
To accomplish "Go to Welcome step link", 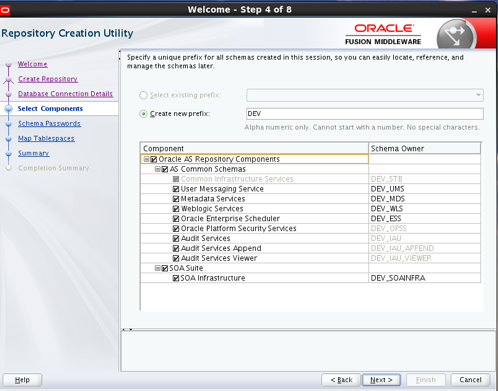I will coord(33,64).
